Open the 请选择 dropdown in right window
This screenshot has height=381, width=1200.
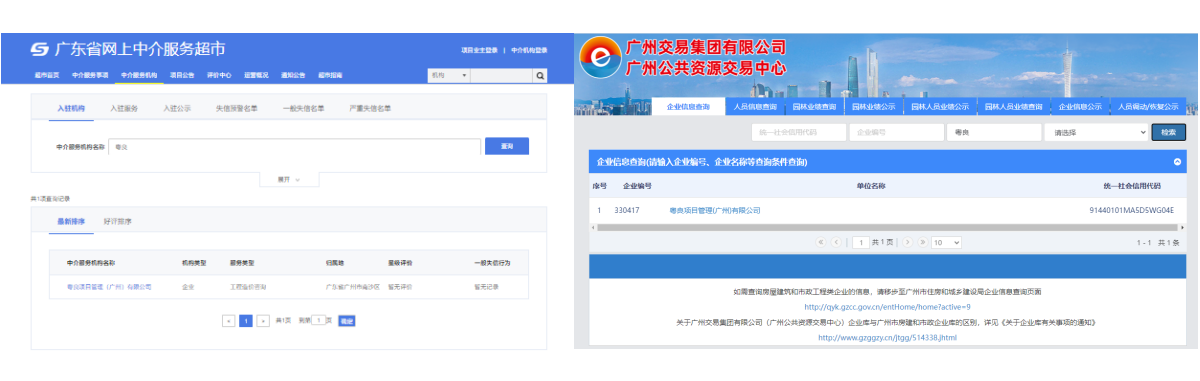coord(1095,131)
